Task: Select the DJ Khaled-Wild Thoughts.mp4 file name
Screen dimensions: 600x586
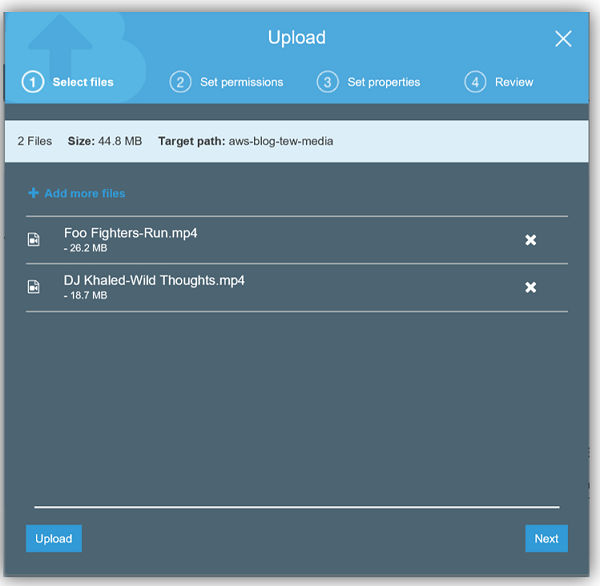Action: click(154, 280)
